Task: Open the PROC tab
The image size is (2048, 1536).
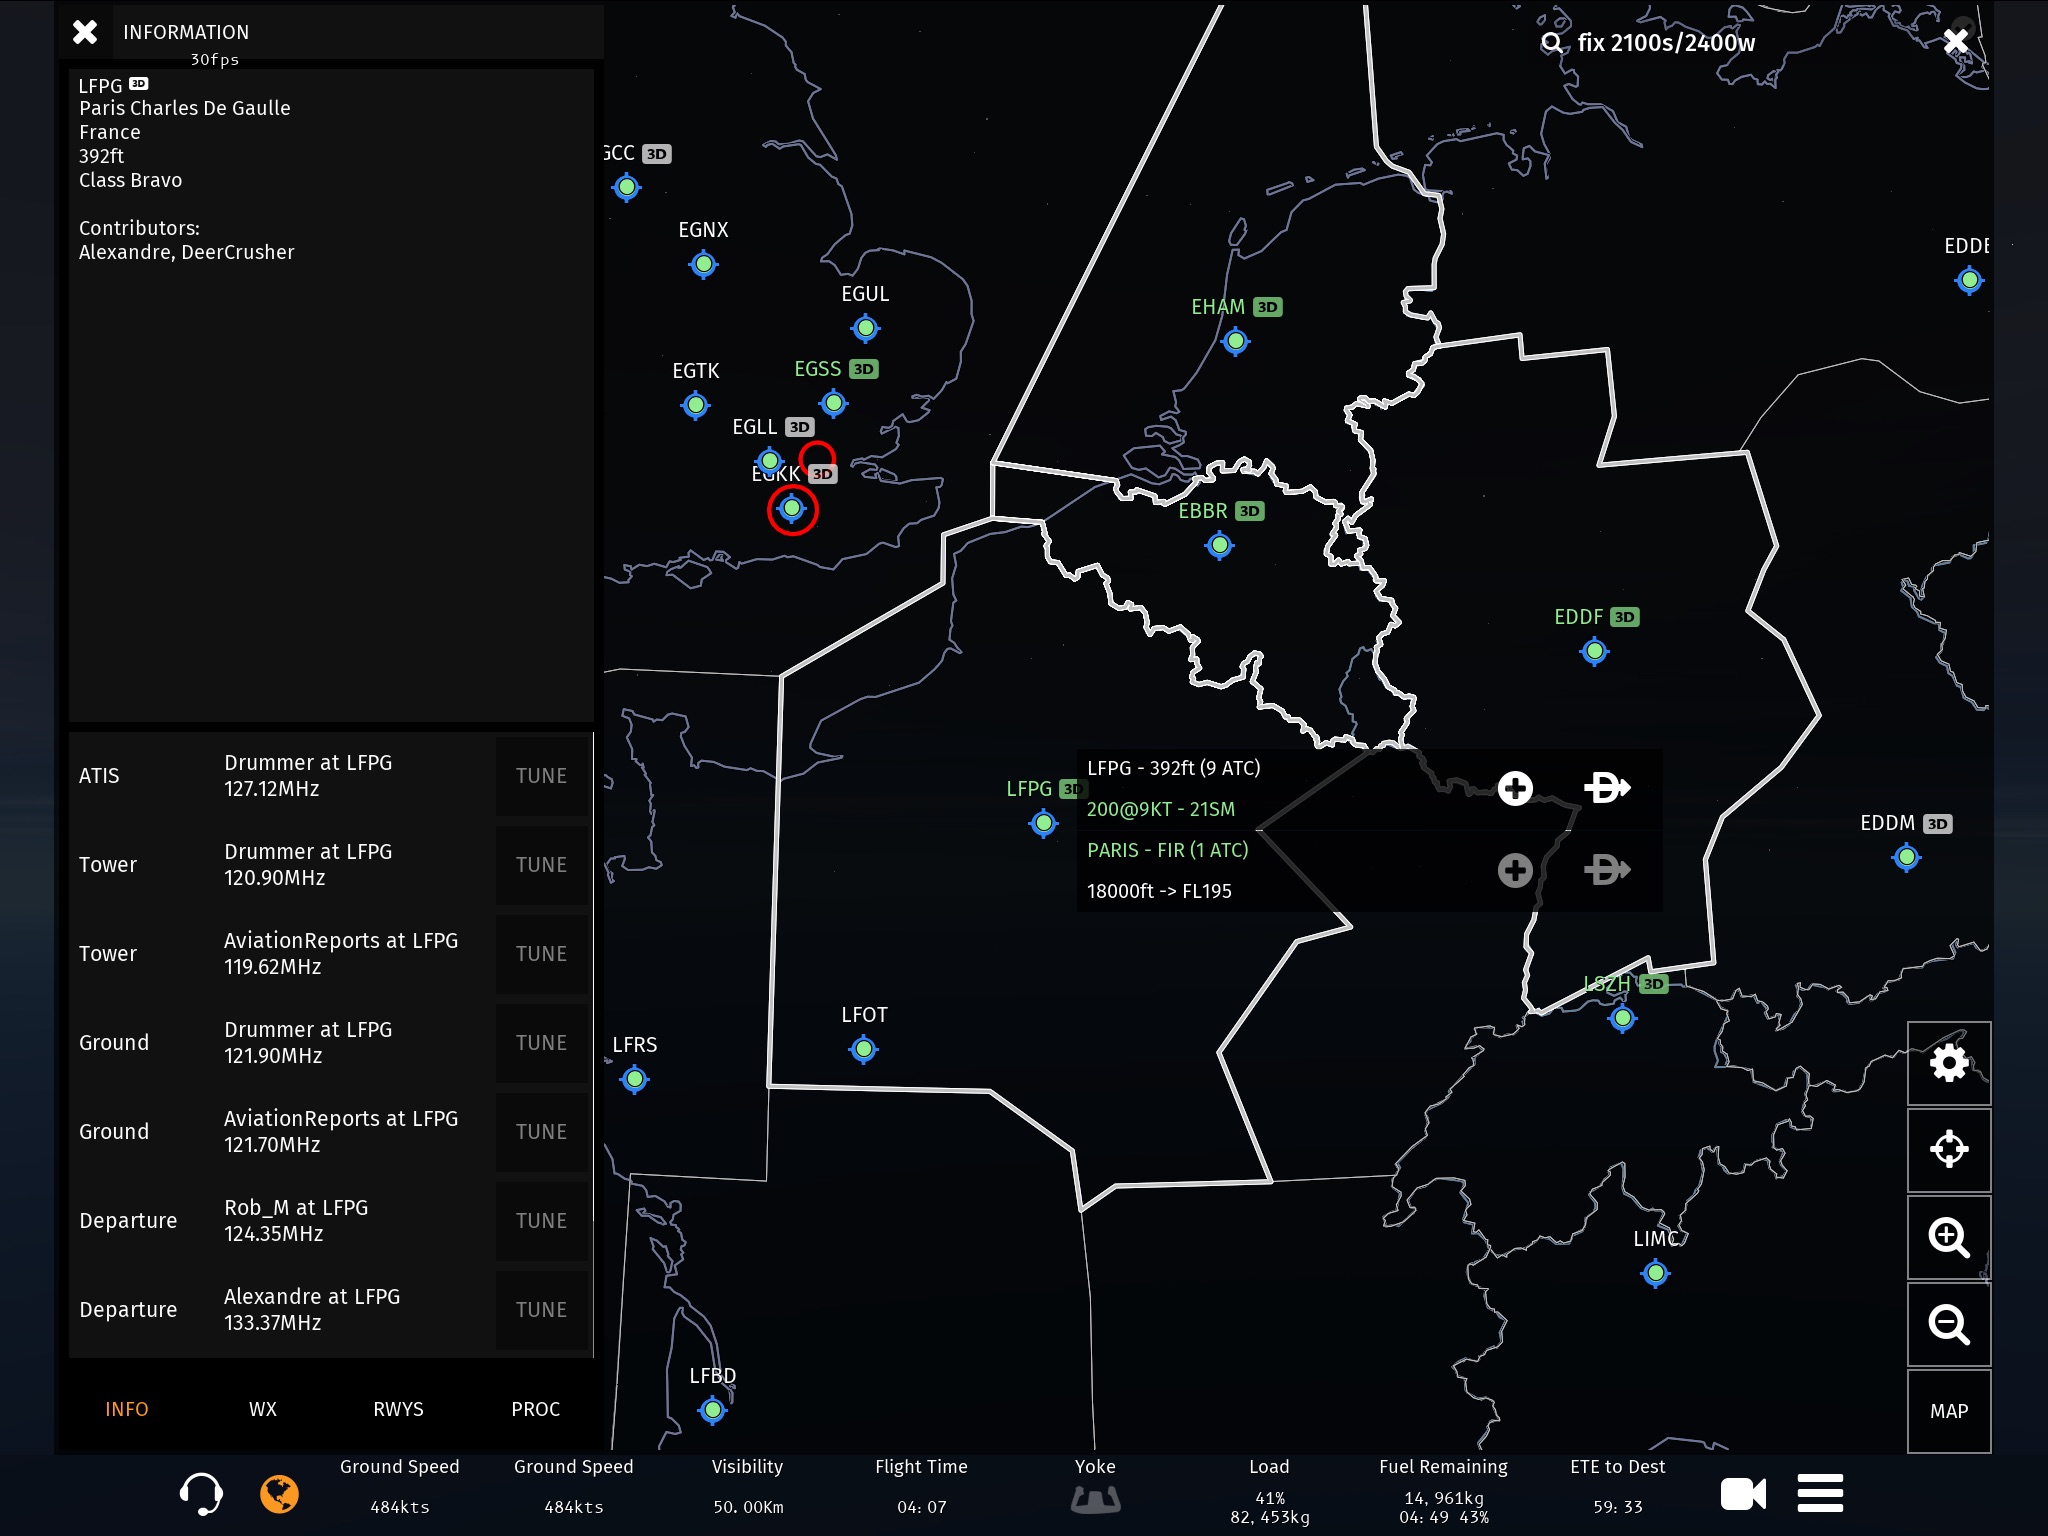Action: [x=535, y=1409]
